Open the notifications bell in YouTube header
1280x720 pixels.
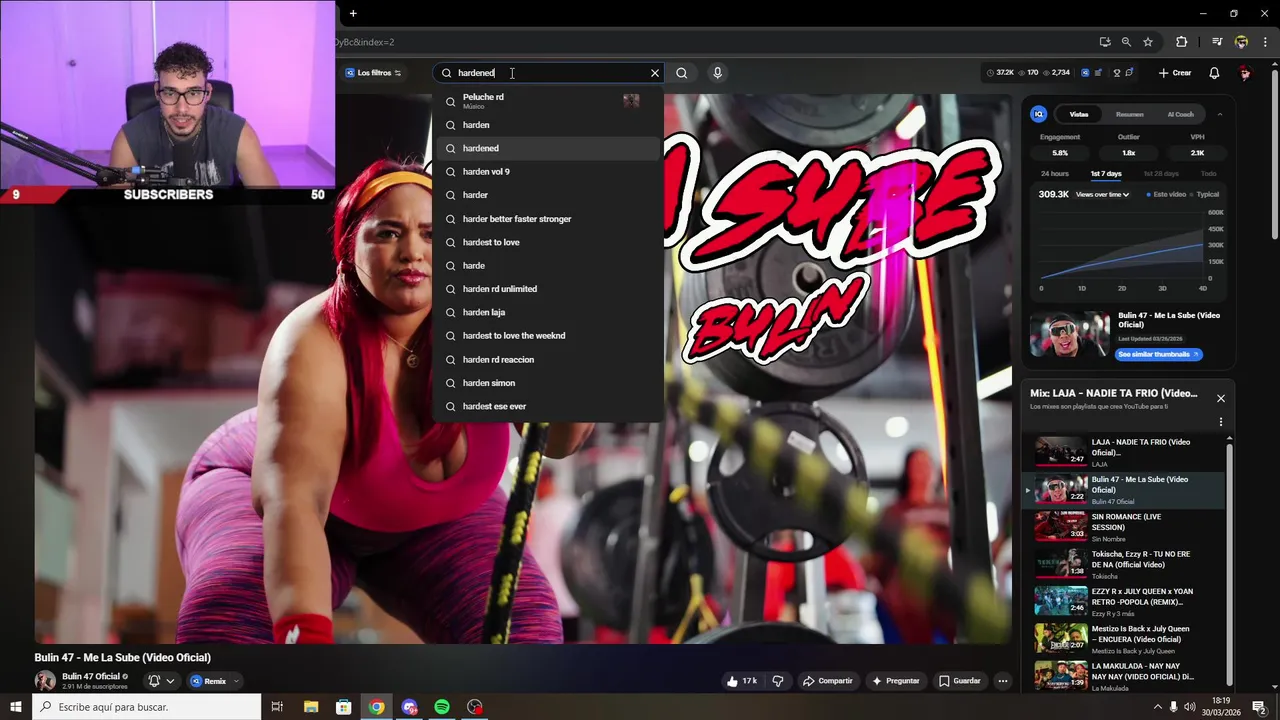(x=1214, y=73)
